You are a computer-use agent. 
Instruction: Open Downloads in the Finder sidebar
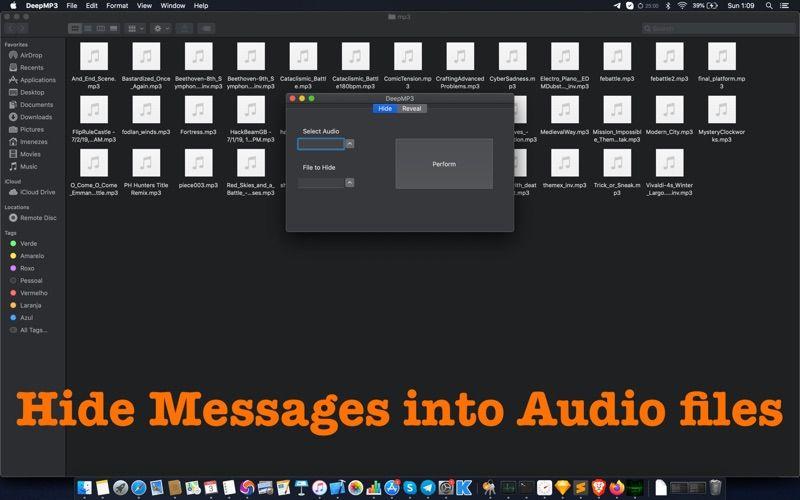pos(36,117)
